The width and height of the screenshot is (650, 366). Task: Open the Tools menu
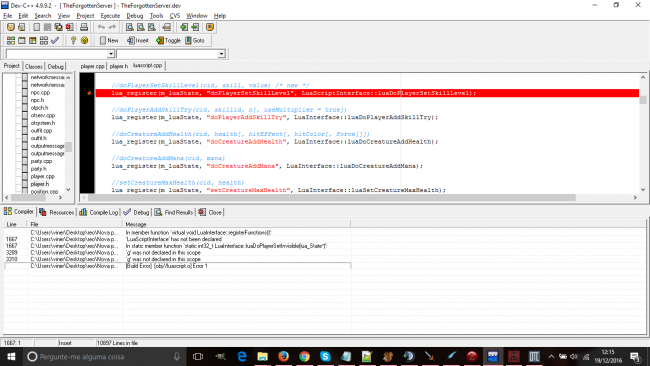click(x=156, y=16)
